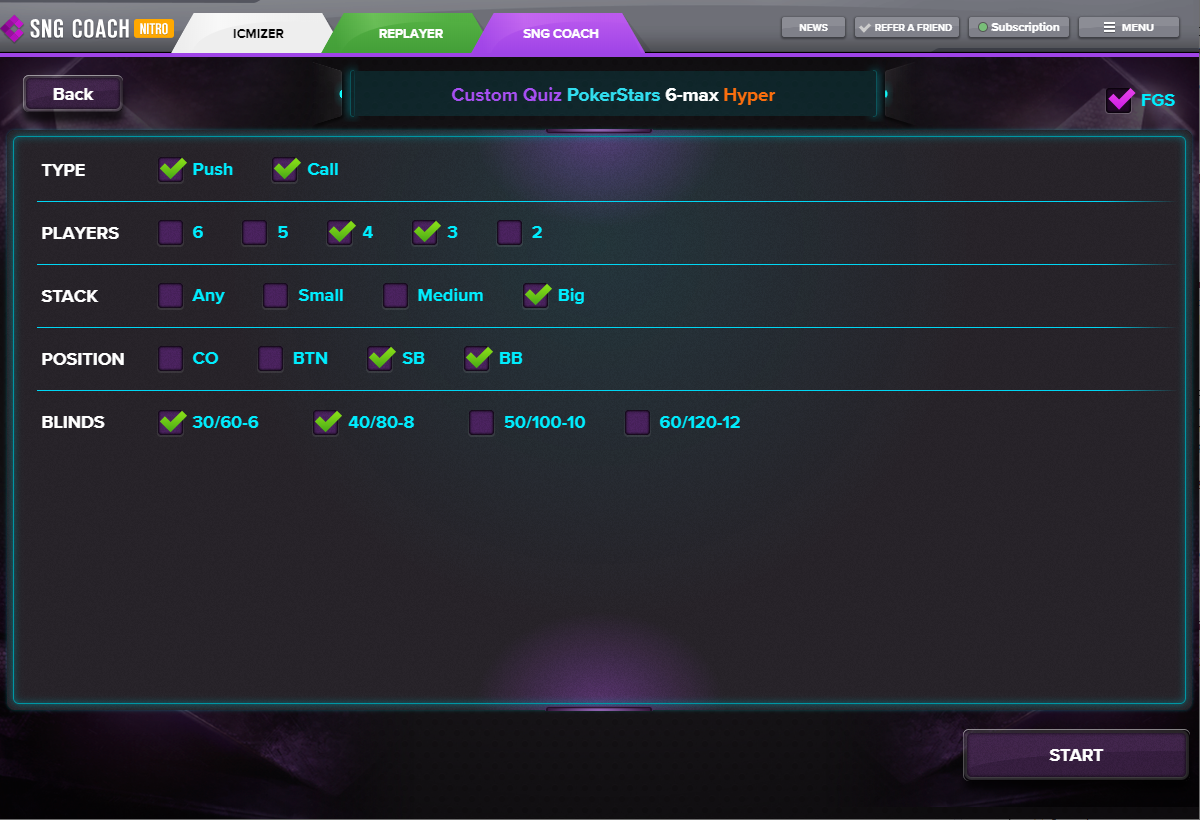
Task: Click the Custom Quiz PokerStars title
Action: point(613,95)
